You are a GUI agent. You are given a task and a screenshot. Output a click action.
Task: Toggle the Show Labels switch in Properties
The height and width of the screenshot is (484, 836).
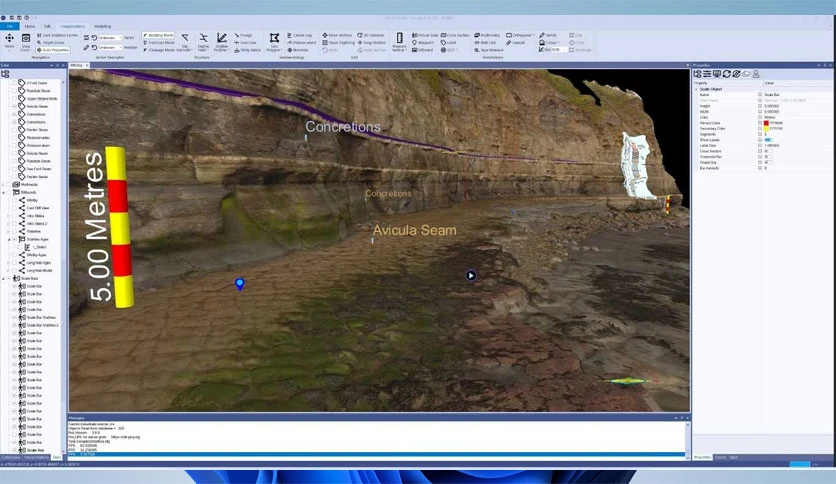(768, 140)
